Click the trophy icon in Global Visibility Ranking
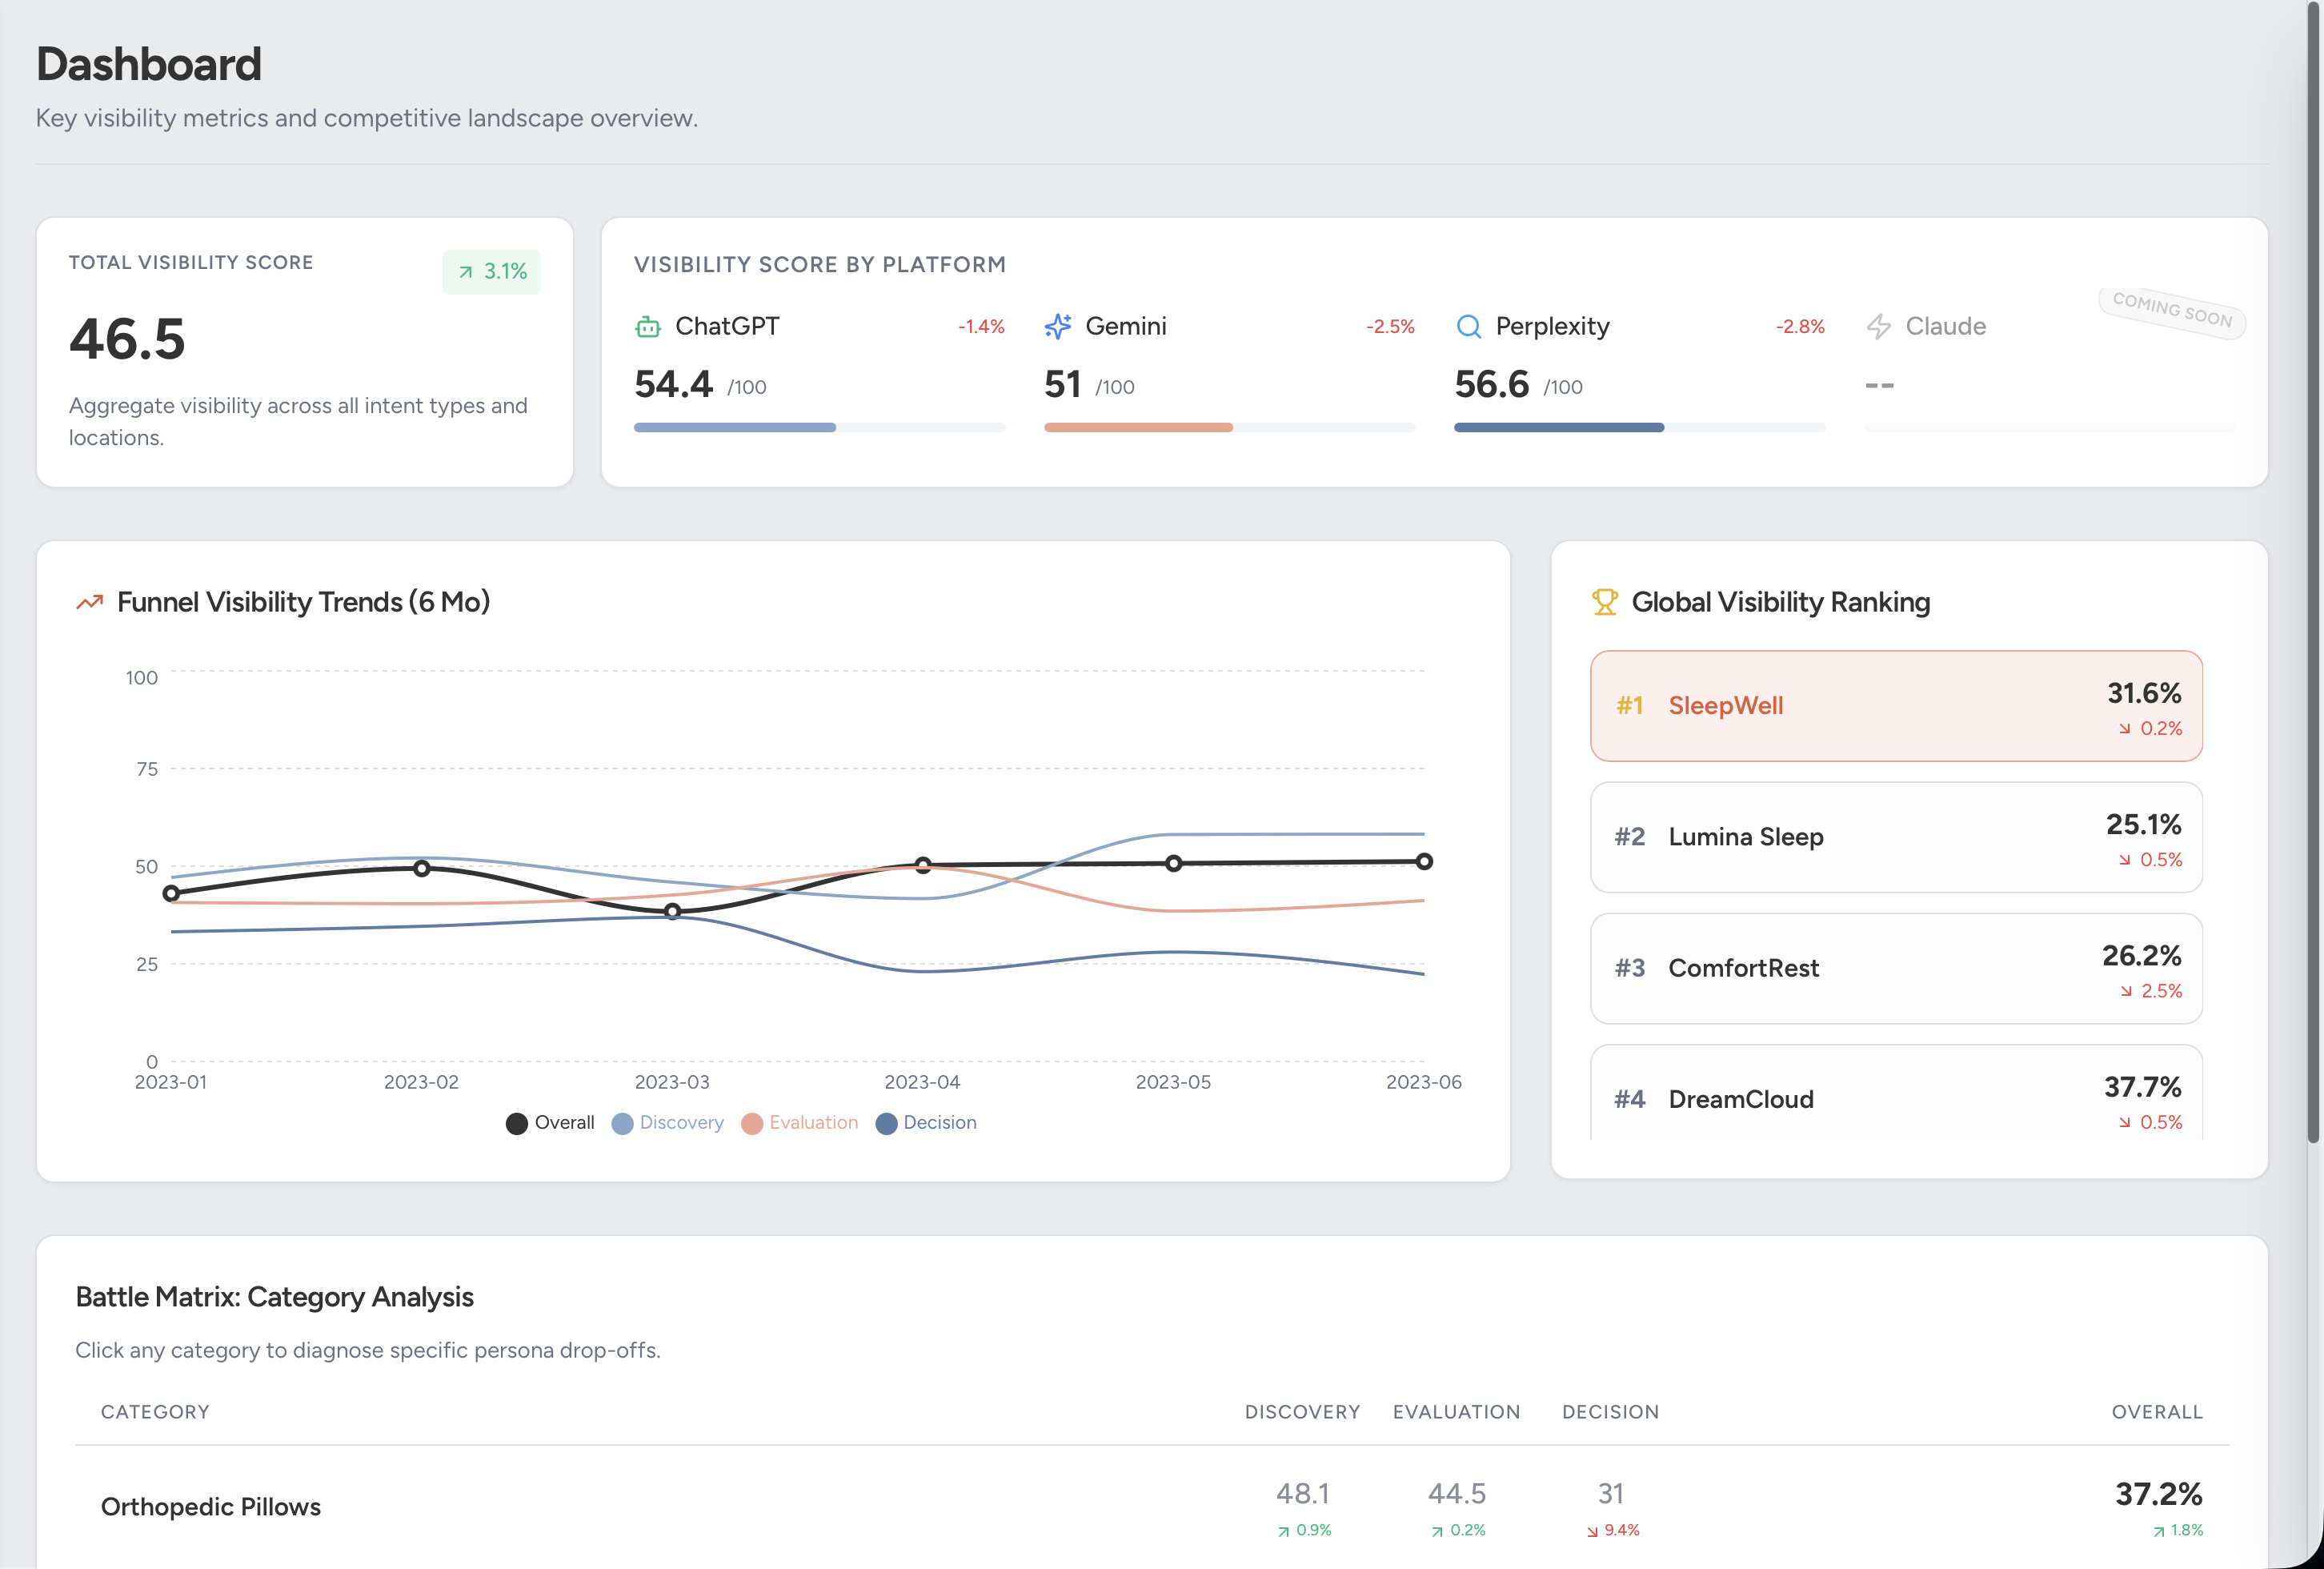This screenshot has width=2324, height=1569. [1605, 601]
